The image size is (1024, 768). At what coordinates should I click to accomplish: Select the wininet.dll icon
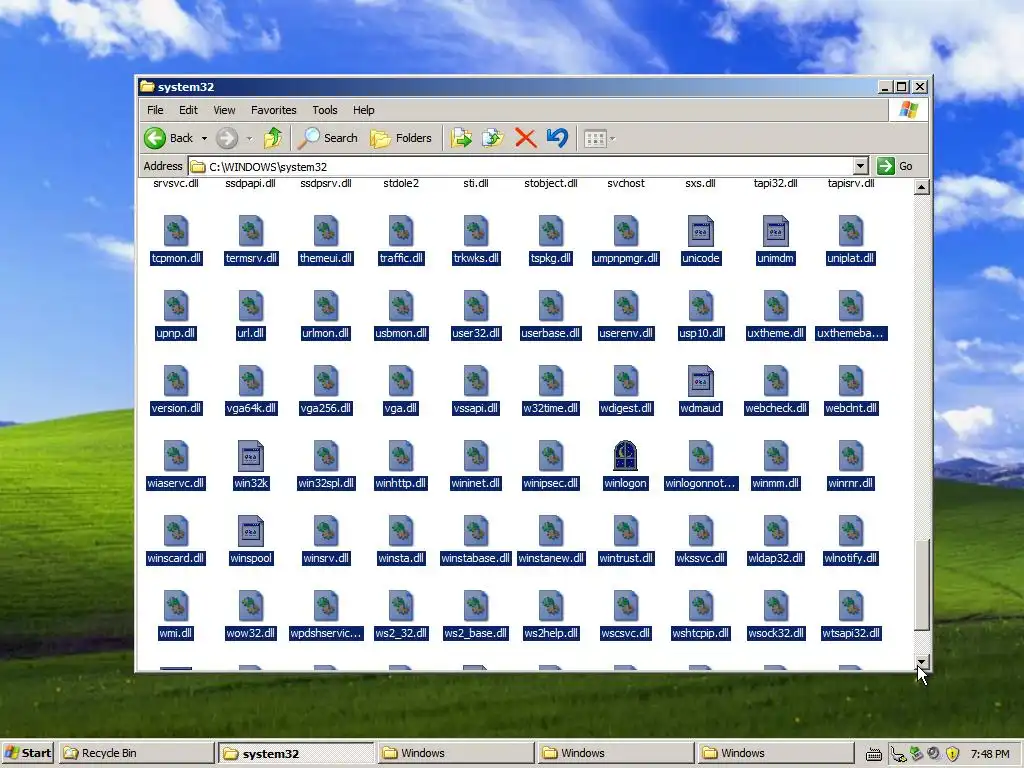pos(476,456)
